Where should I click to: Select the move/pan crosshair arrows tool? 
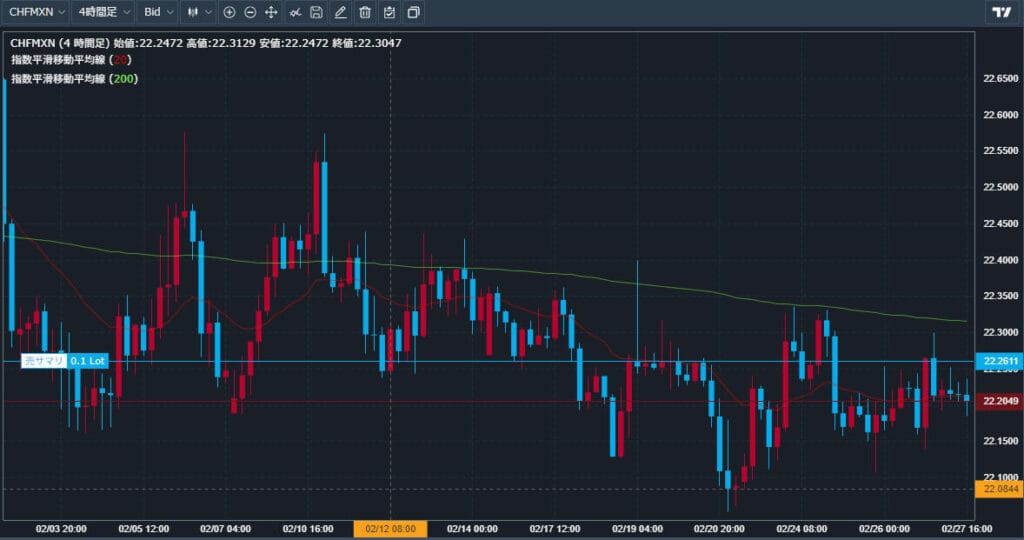[271, 12]
